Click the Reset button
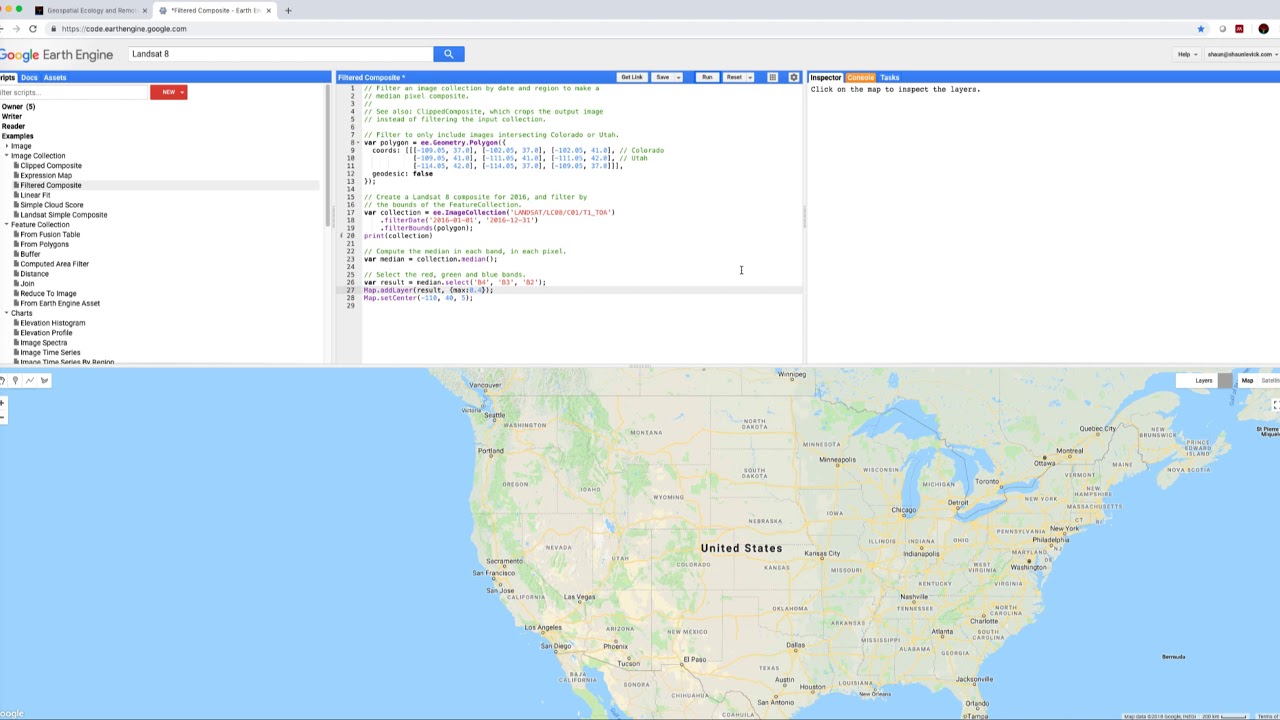The image size is (1280, 720). [x=734, y=77]
